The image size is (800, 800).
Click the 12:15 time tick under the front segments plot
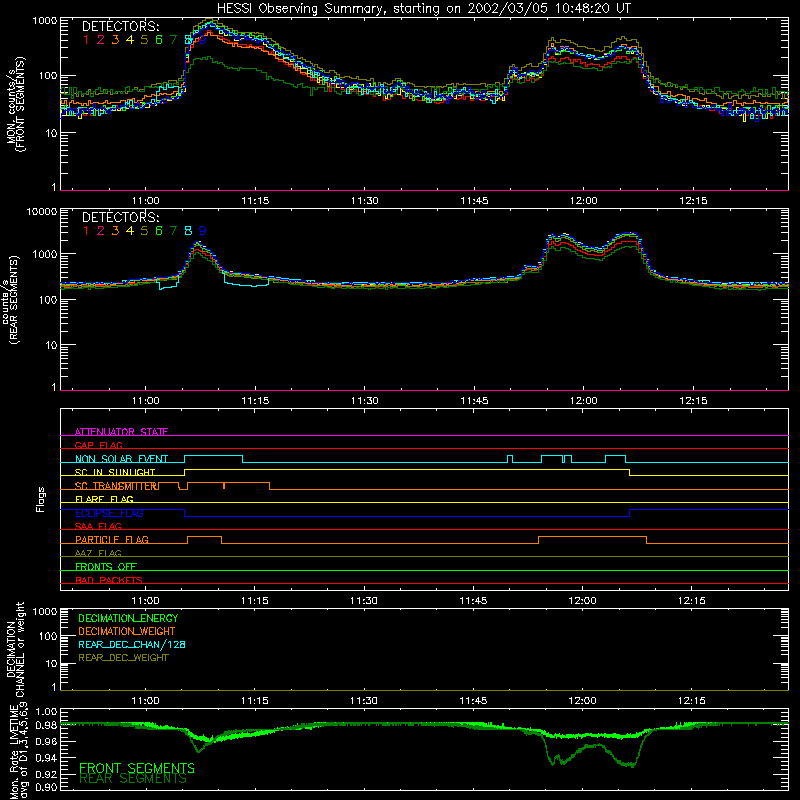tap(693, 201)
